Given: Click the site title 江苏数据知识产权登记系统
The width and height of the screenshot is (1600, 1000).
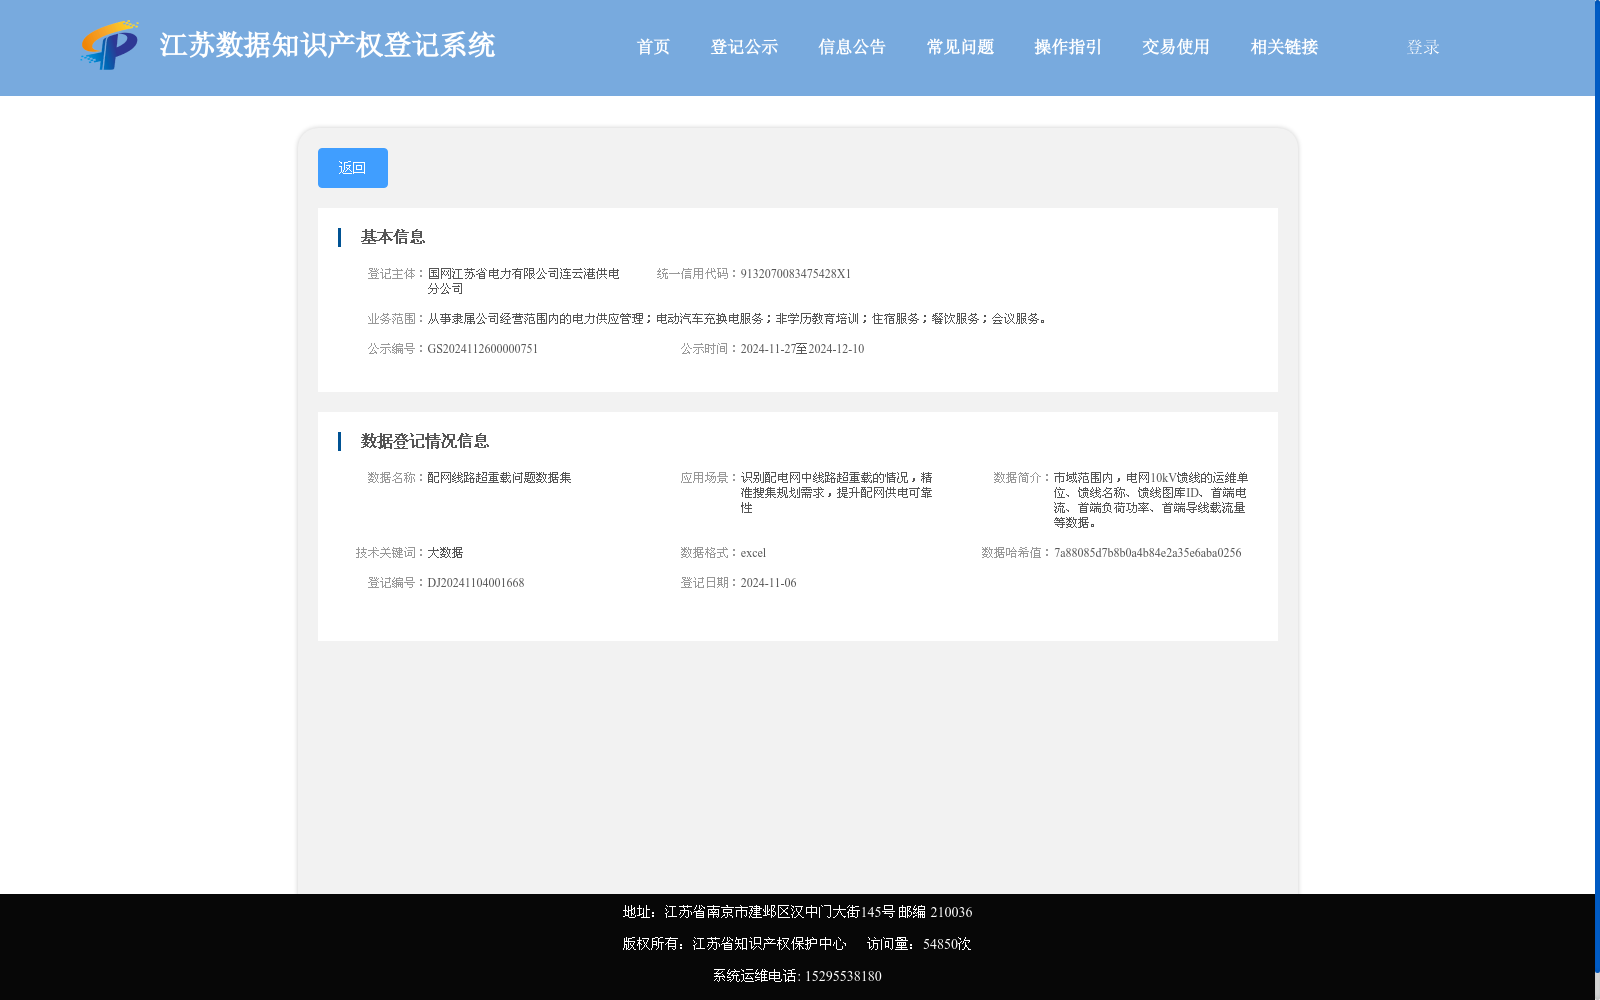Looking at the screenshot, I should [327, 46].
